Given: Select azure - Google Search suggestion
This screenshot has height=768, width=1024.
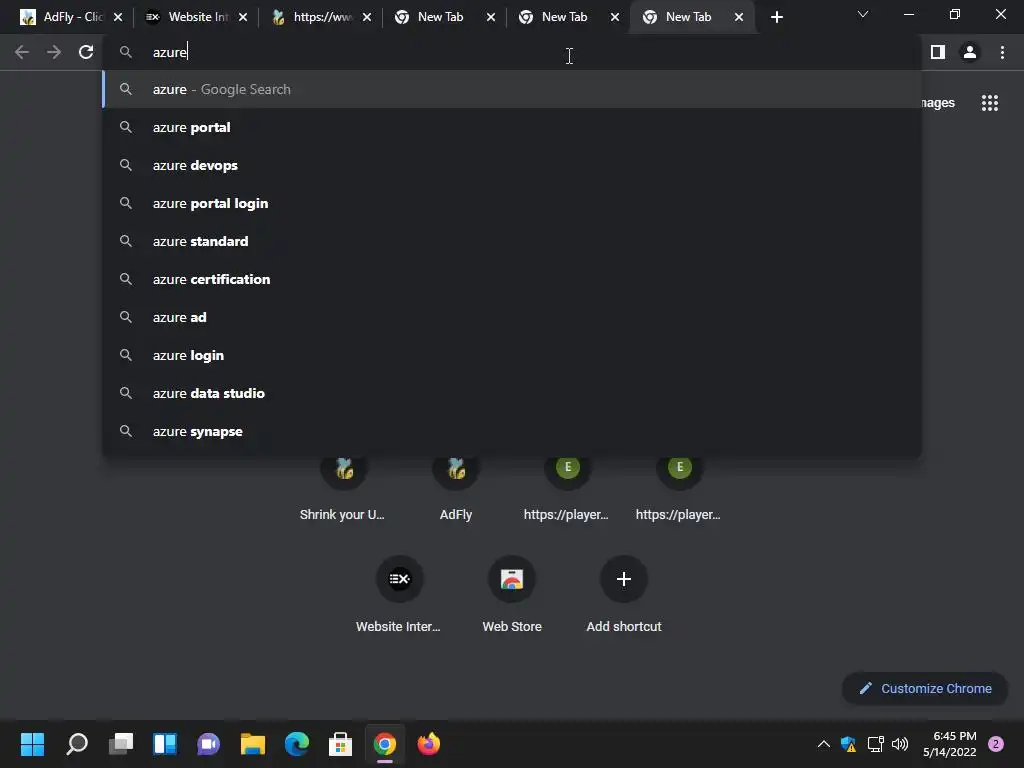Looking at the screenshot, I should click(x=511, y=89).
